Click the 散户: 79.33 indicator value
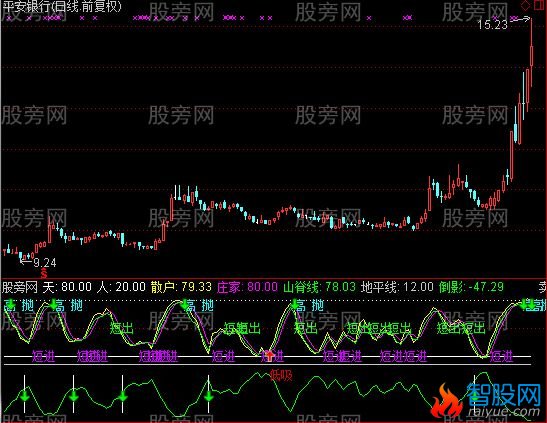This screenshot has width=547, height=423. coord(181,287)
